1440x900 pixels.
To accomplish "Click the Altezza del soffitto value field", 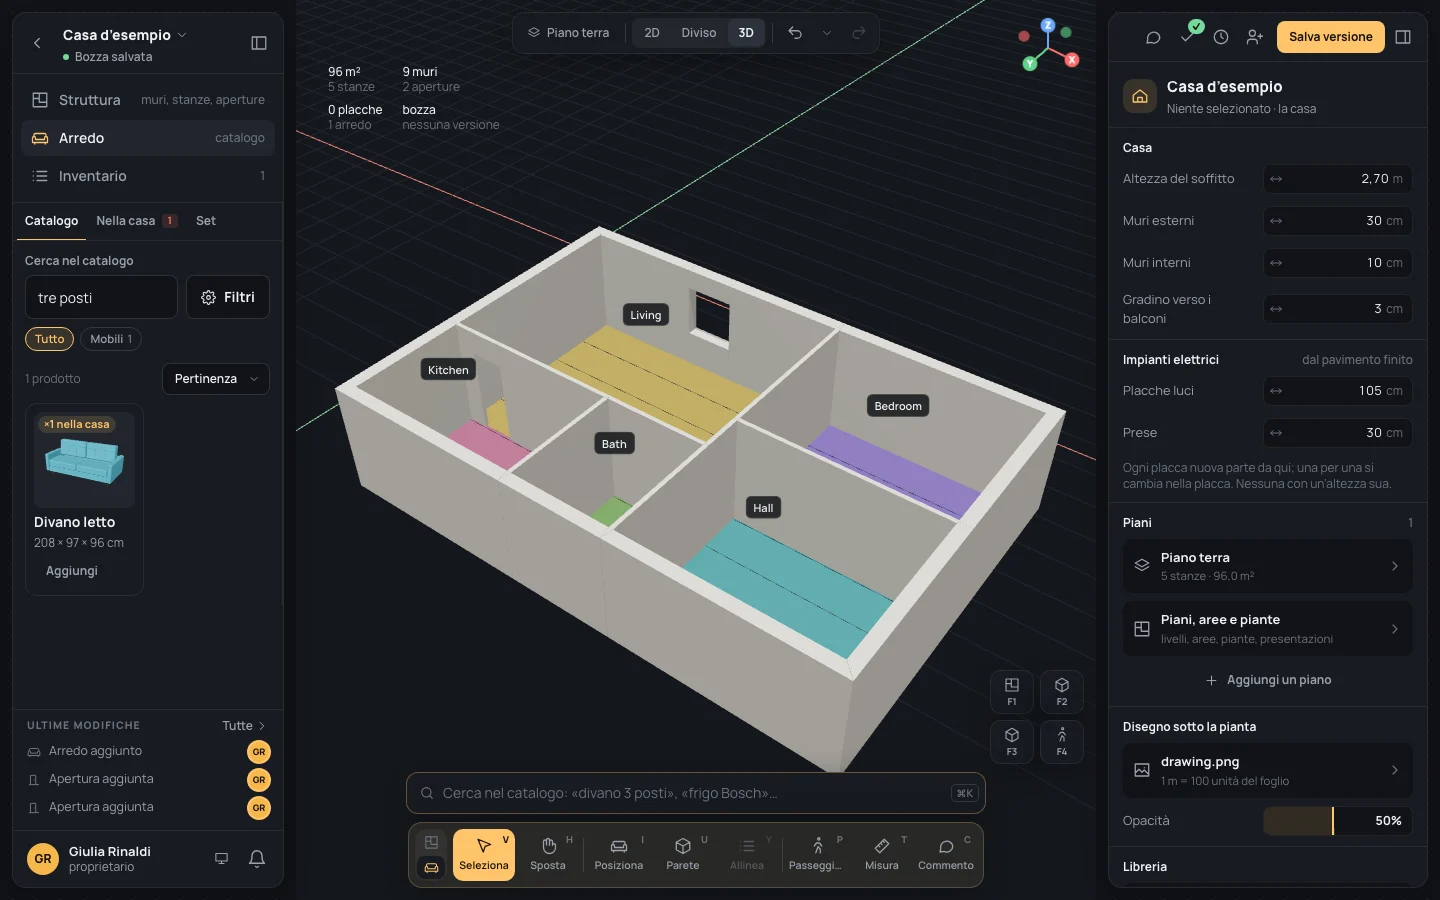I will pyautogui.click(x=1338, y=179).
